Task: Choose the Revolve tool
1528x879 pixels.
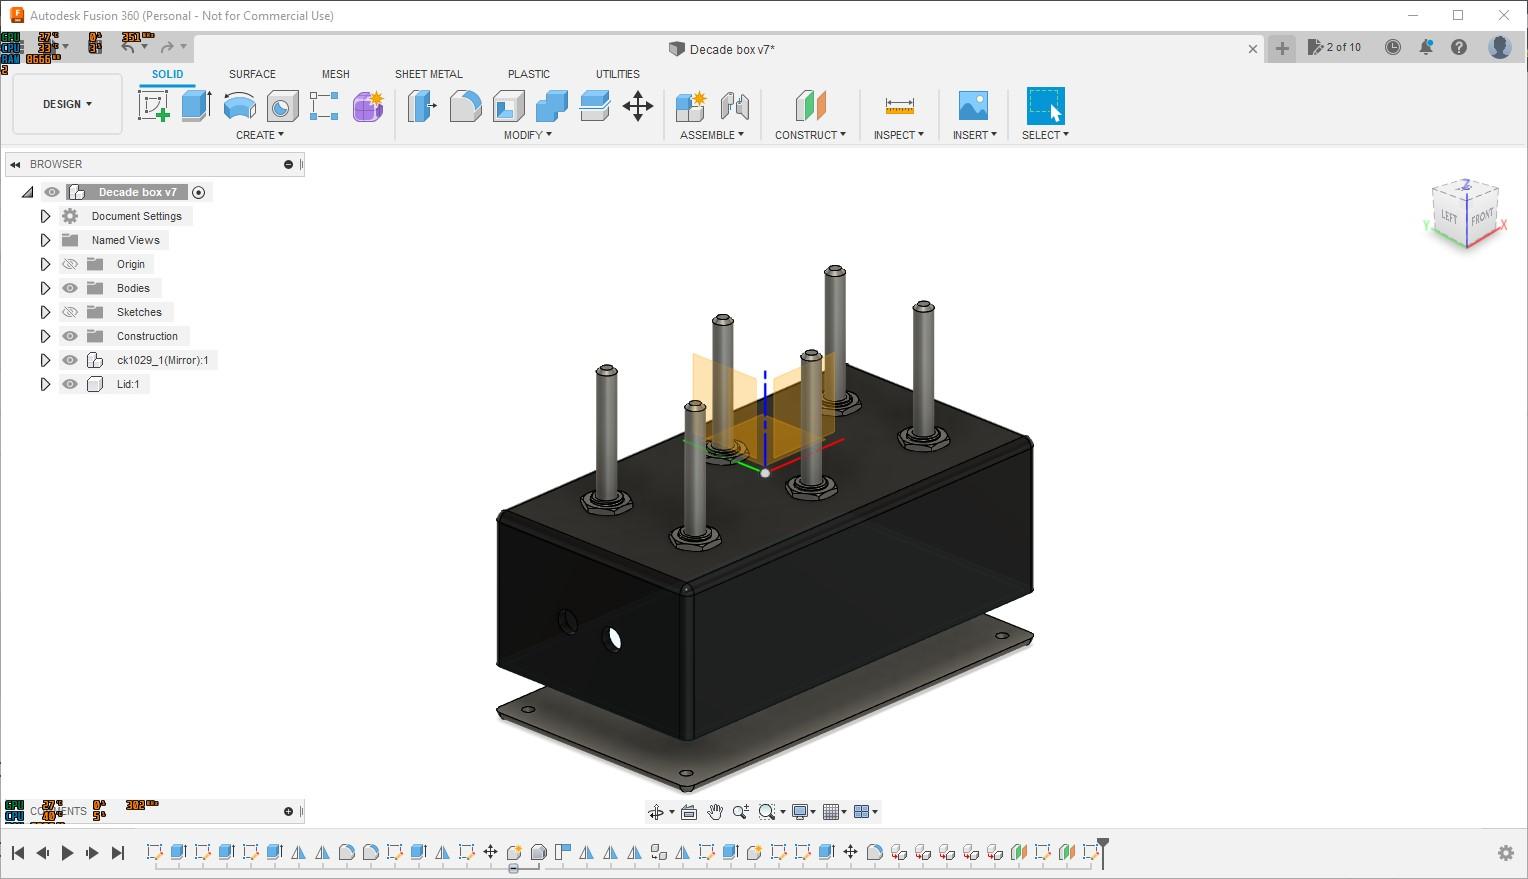Action: (x=239, y=105)
